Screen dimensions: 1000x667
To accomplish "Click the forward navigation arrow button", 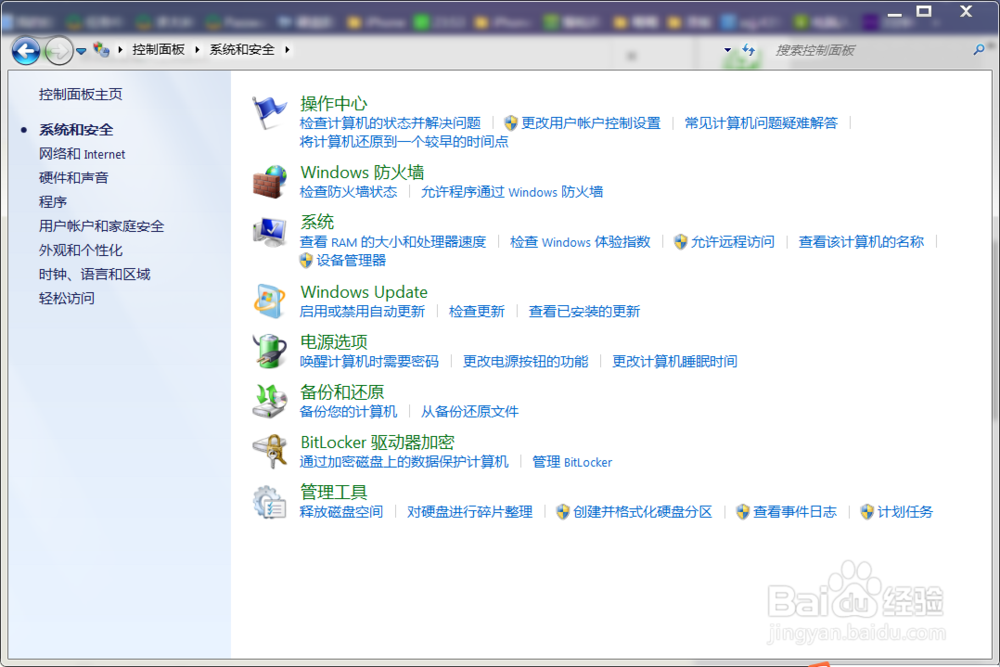I will coord(59,50).
